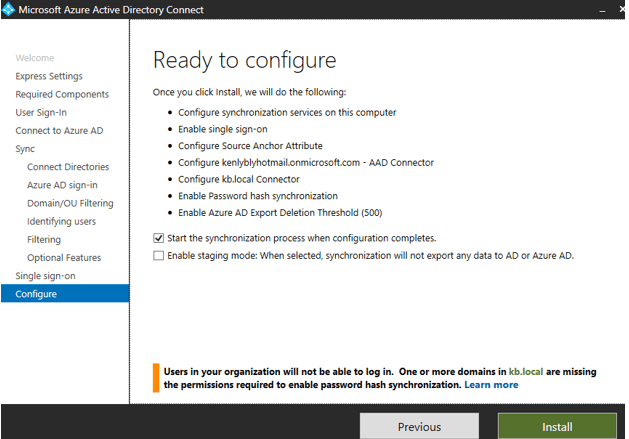Check the start synchronization process checkbox
629x439 pixels.
[159, 238]
